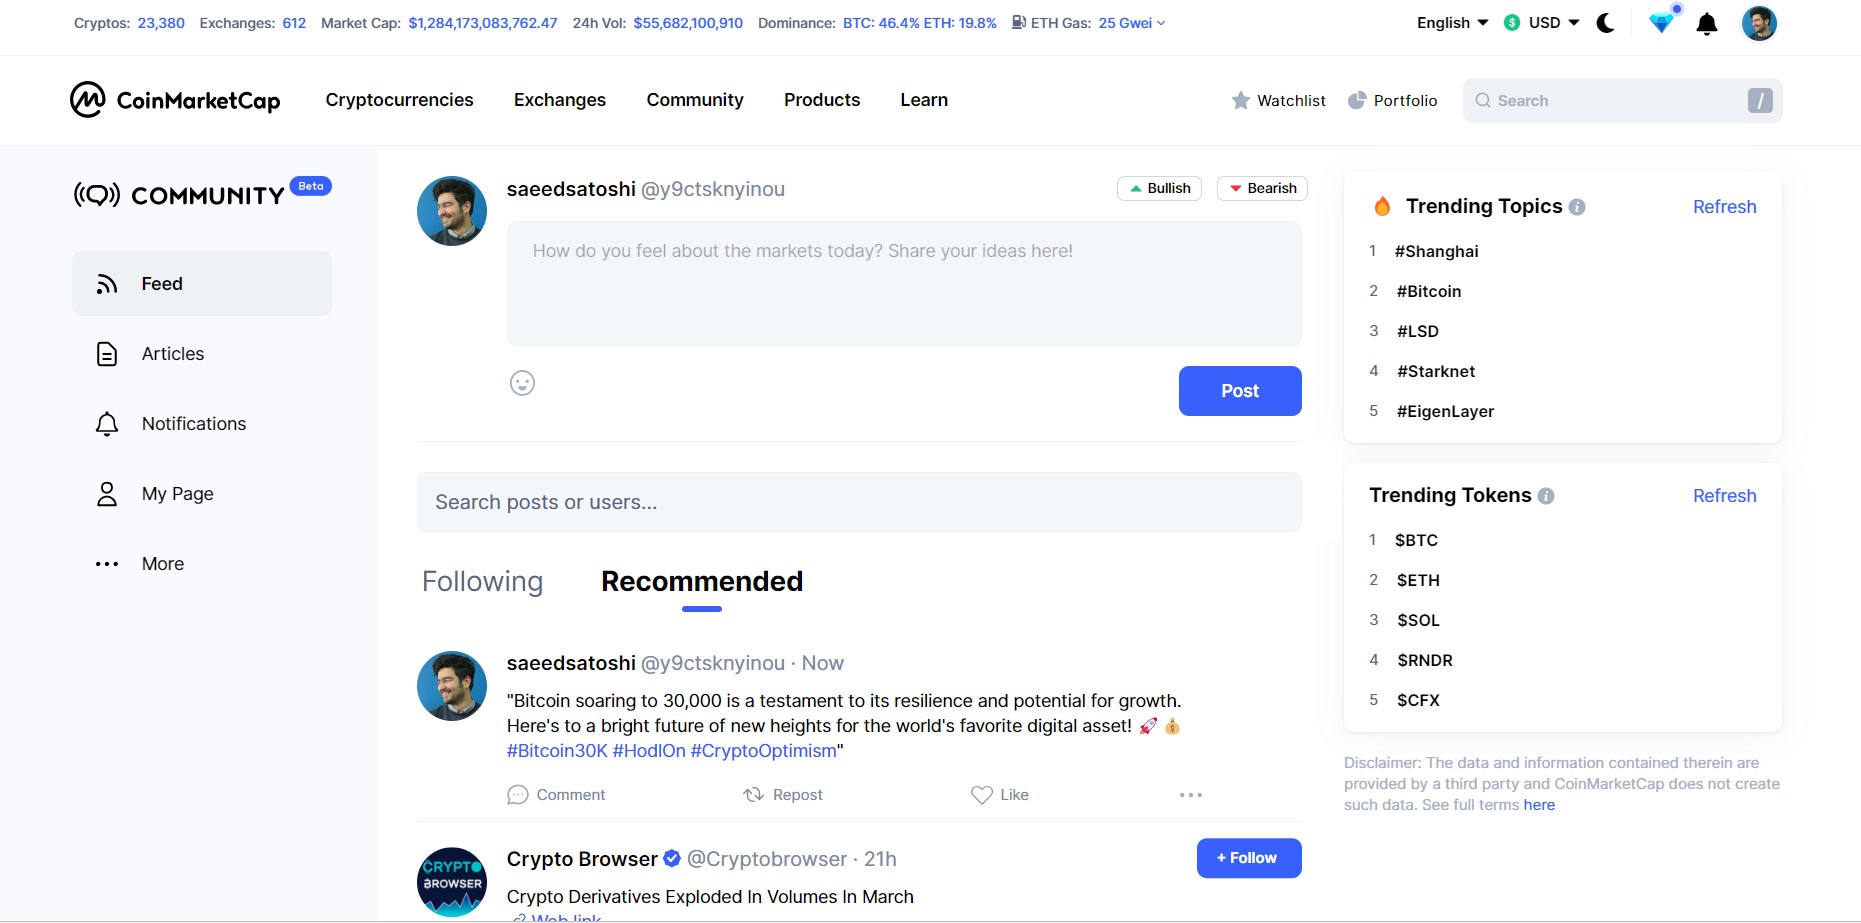Click the diamond rewards icon

click(x=1661, y=23)
